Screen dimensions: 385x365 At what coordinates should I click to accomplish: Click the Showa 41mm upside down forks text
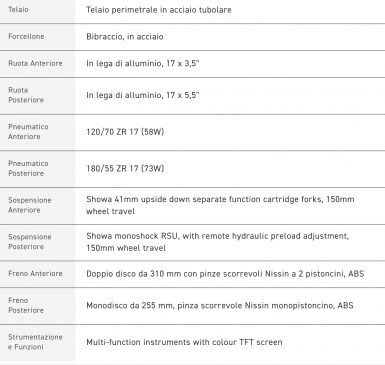[x=220, y=205]
